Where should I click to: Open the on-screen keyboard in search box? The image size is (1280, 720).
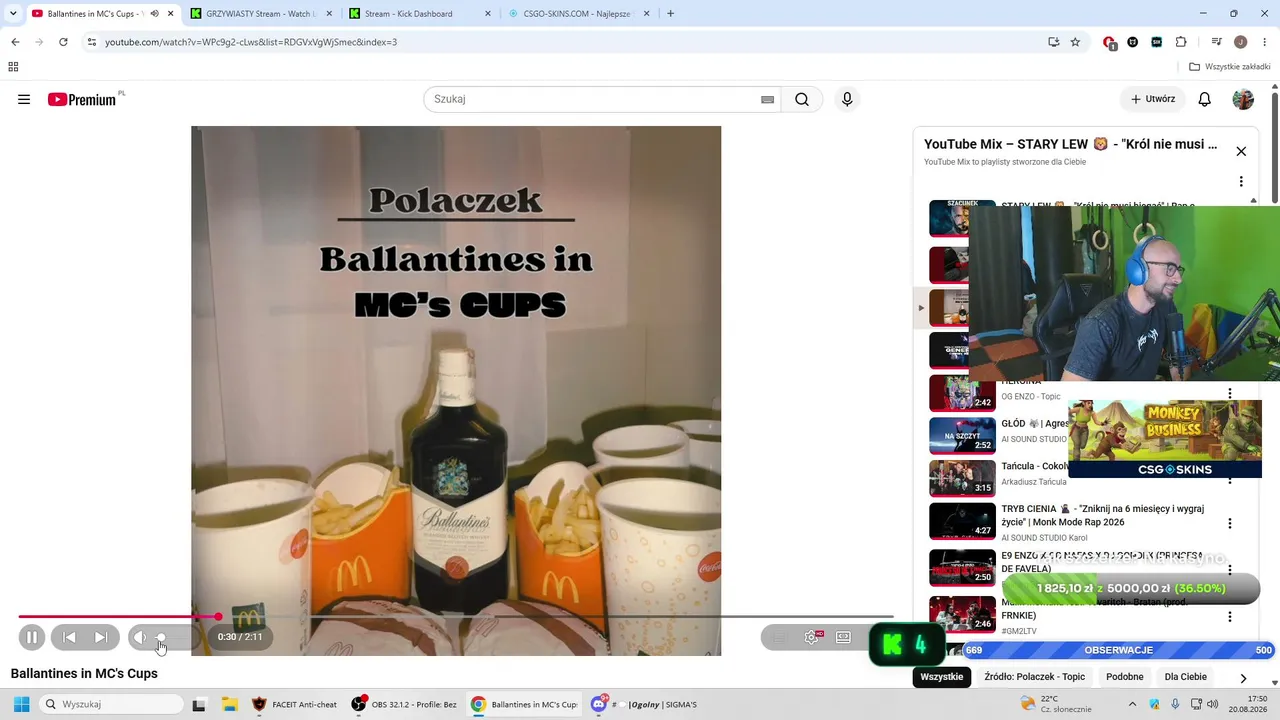[767, 99]
